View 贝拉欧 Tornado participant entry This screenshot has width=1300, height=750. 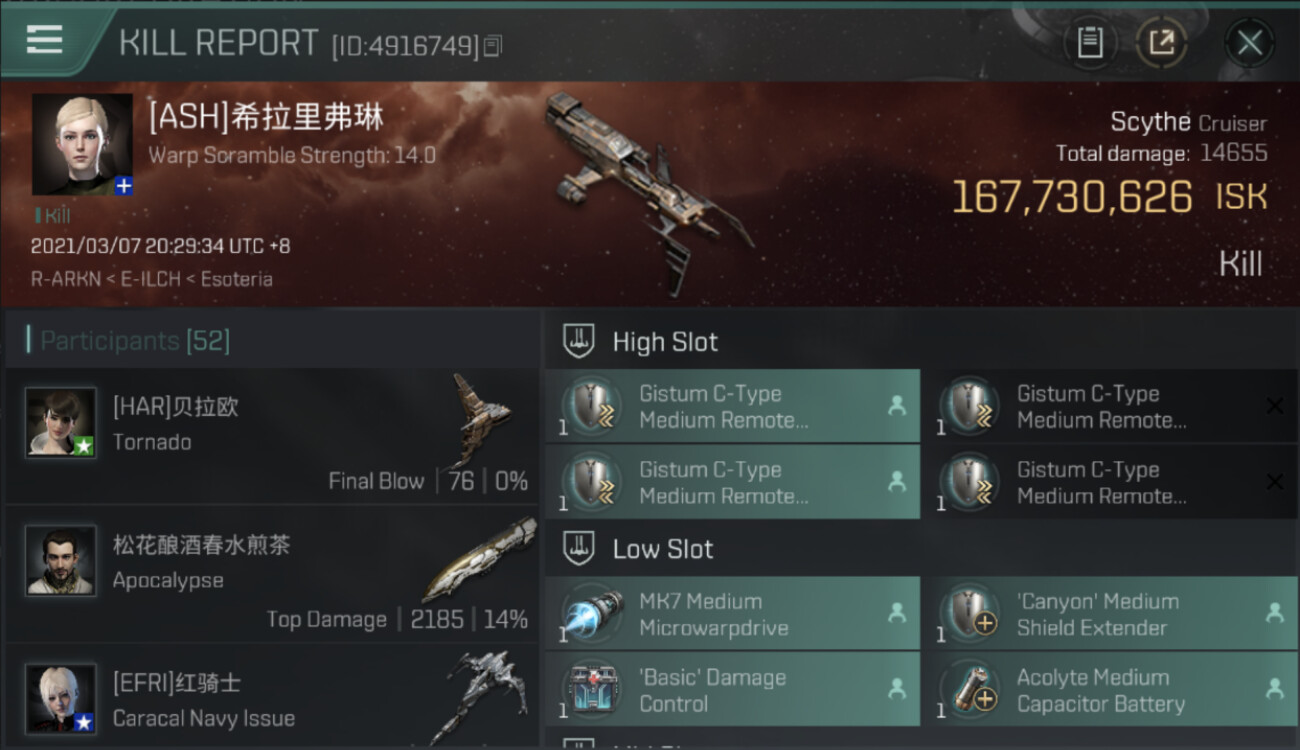tap(272, 435)
